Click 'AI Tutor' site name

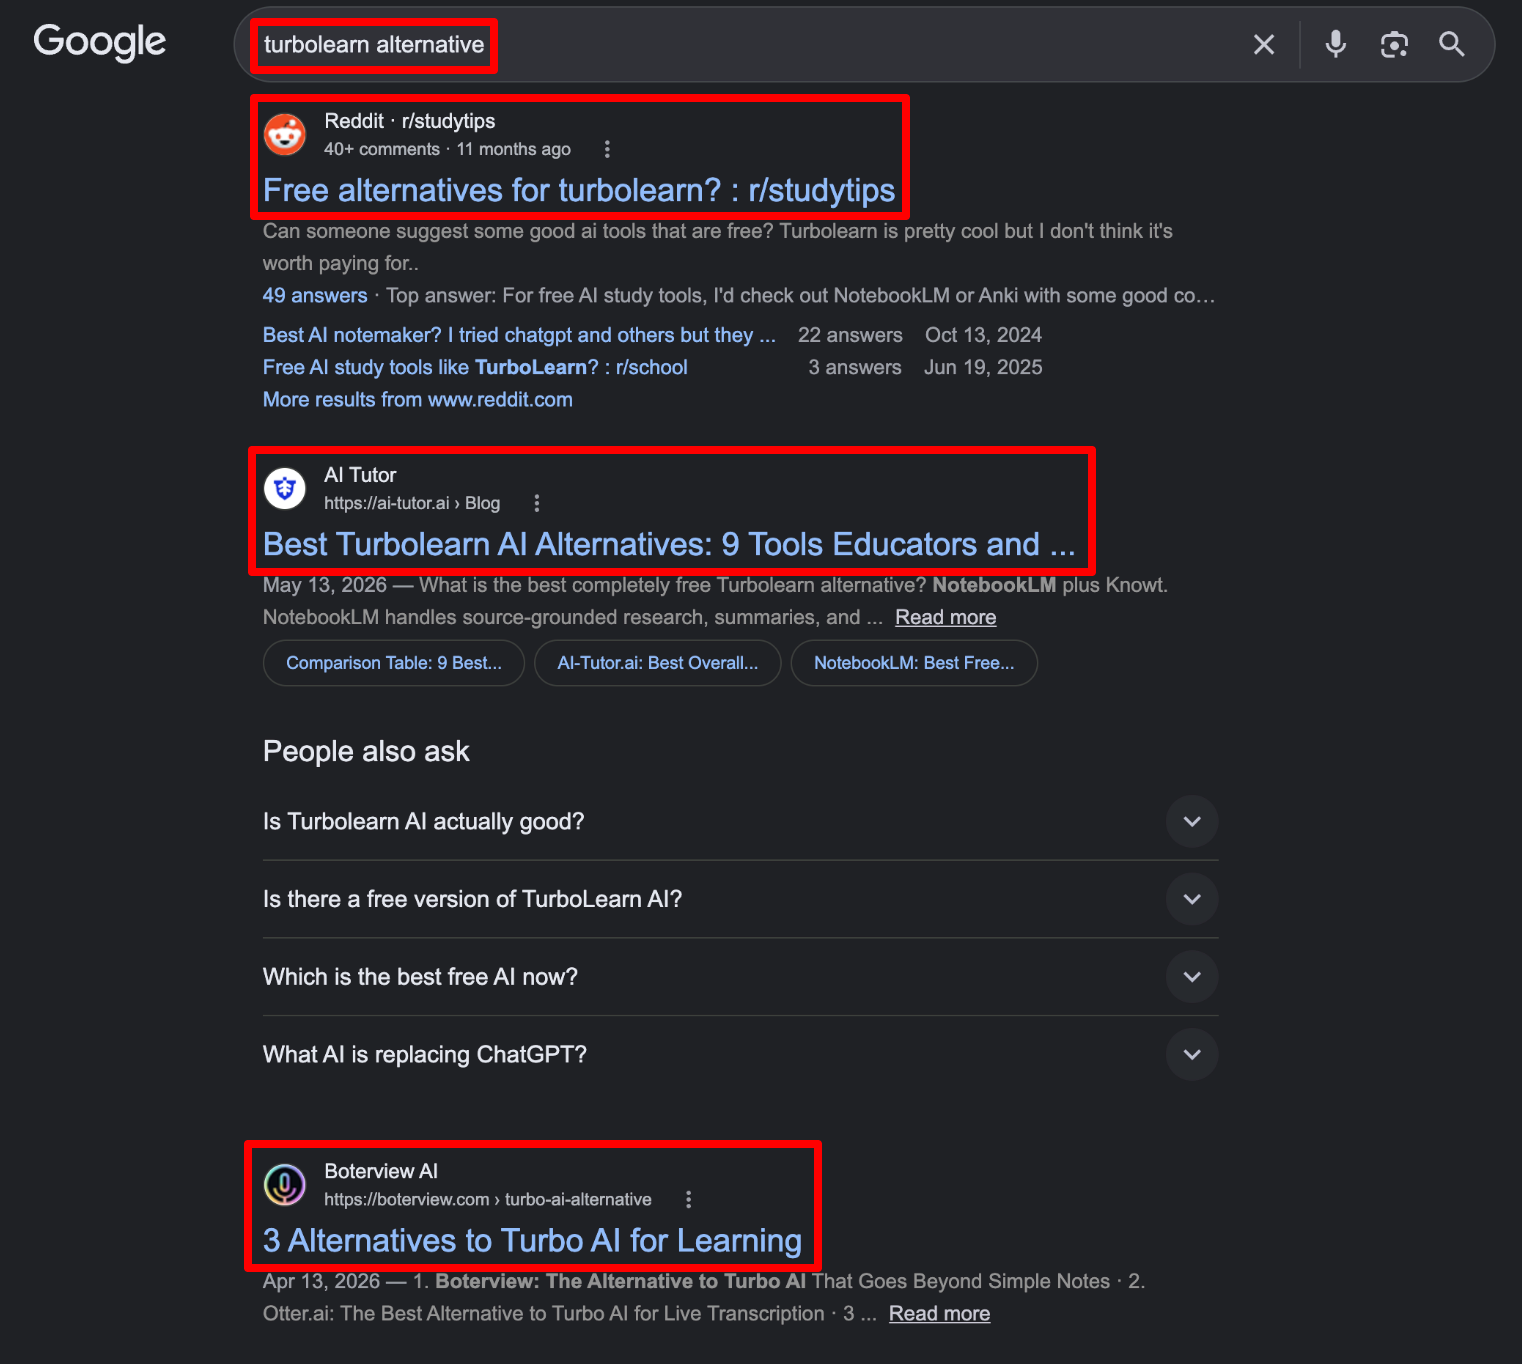[x=360, y=475]
